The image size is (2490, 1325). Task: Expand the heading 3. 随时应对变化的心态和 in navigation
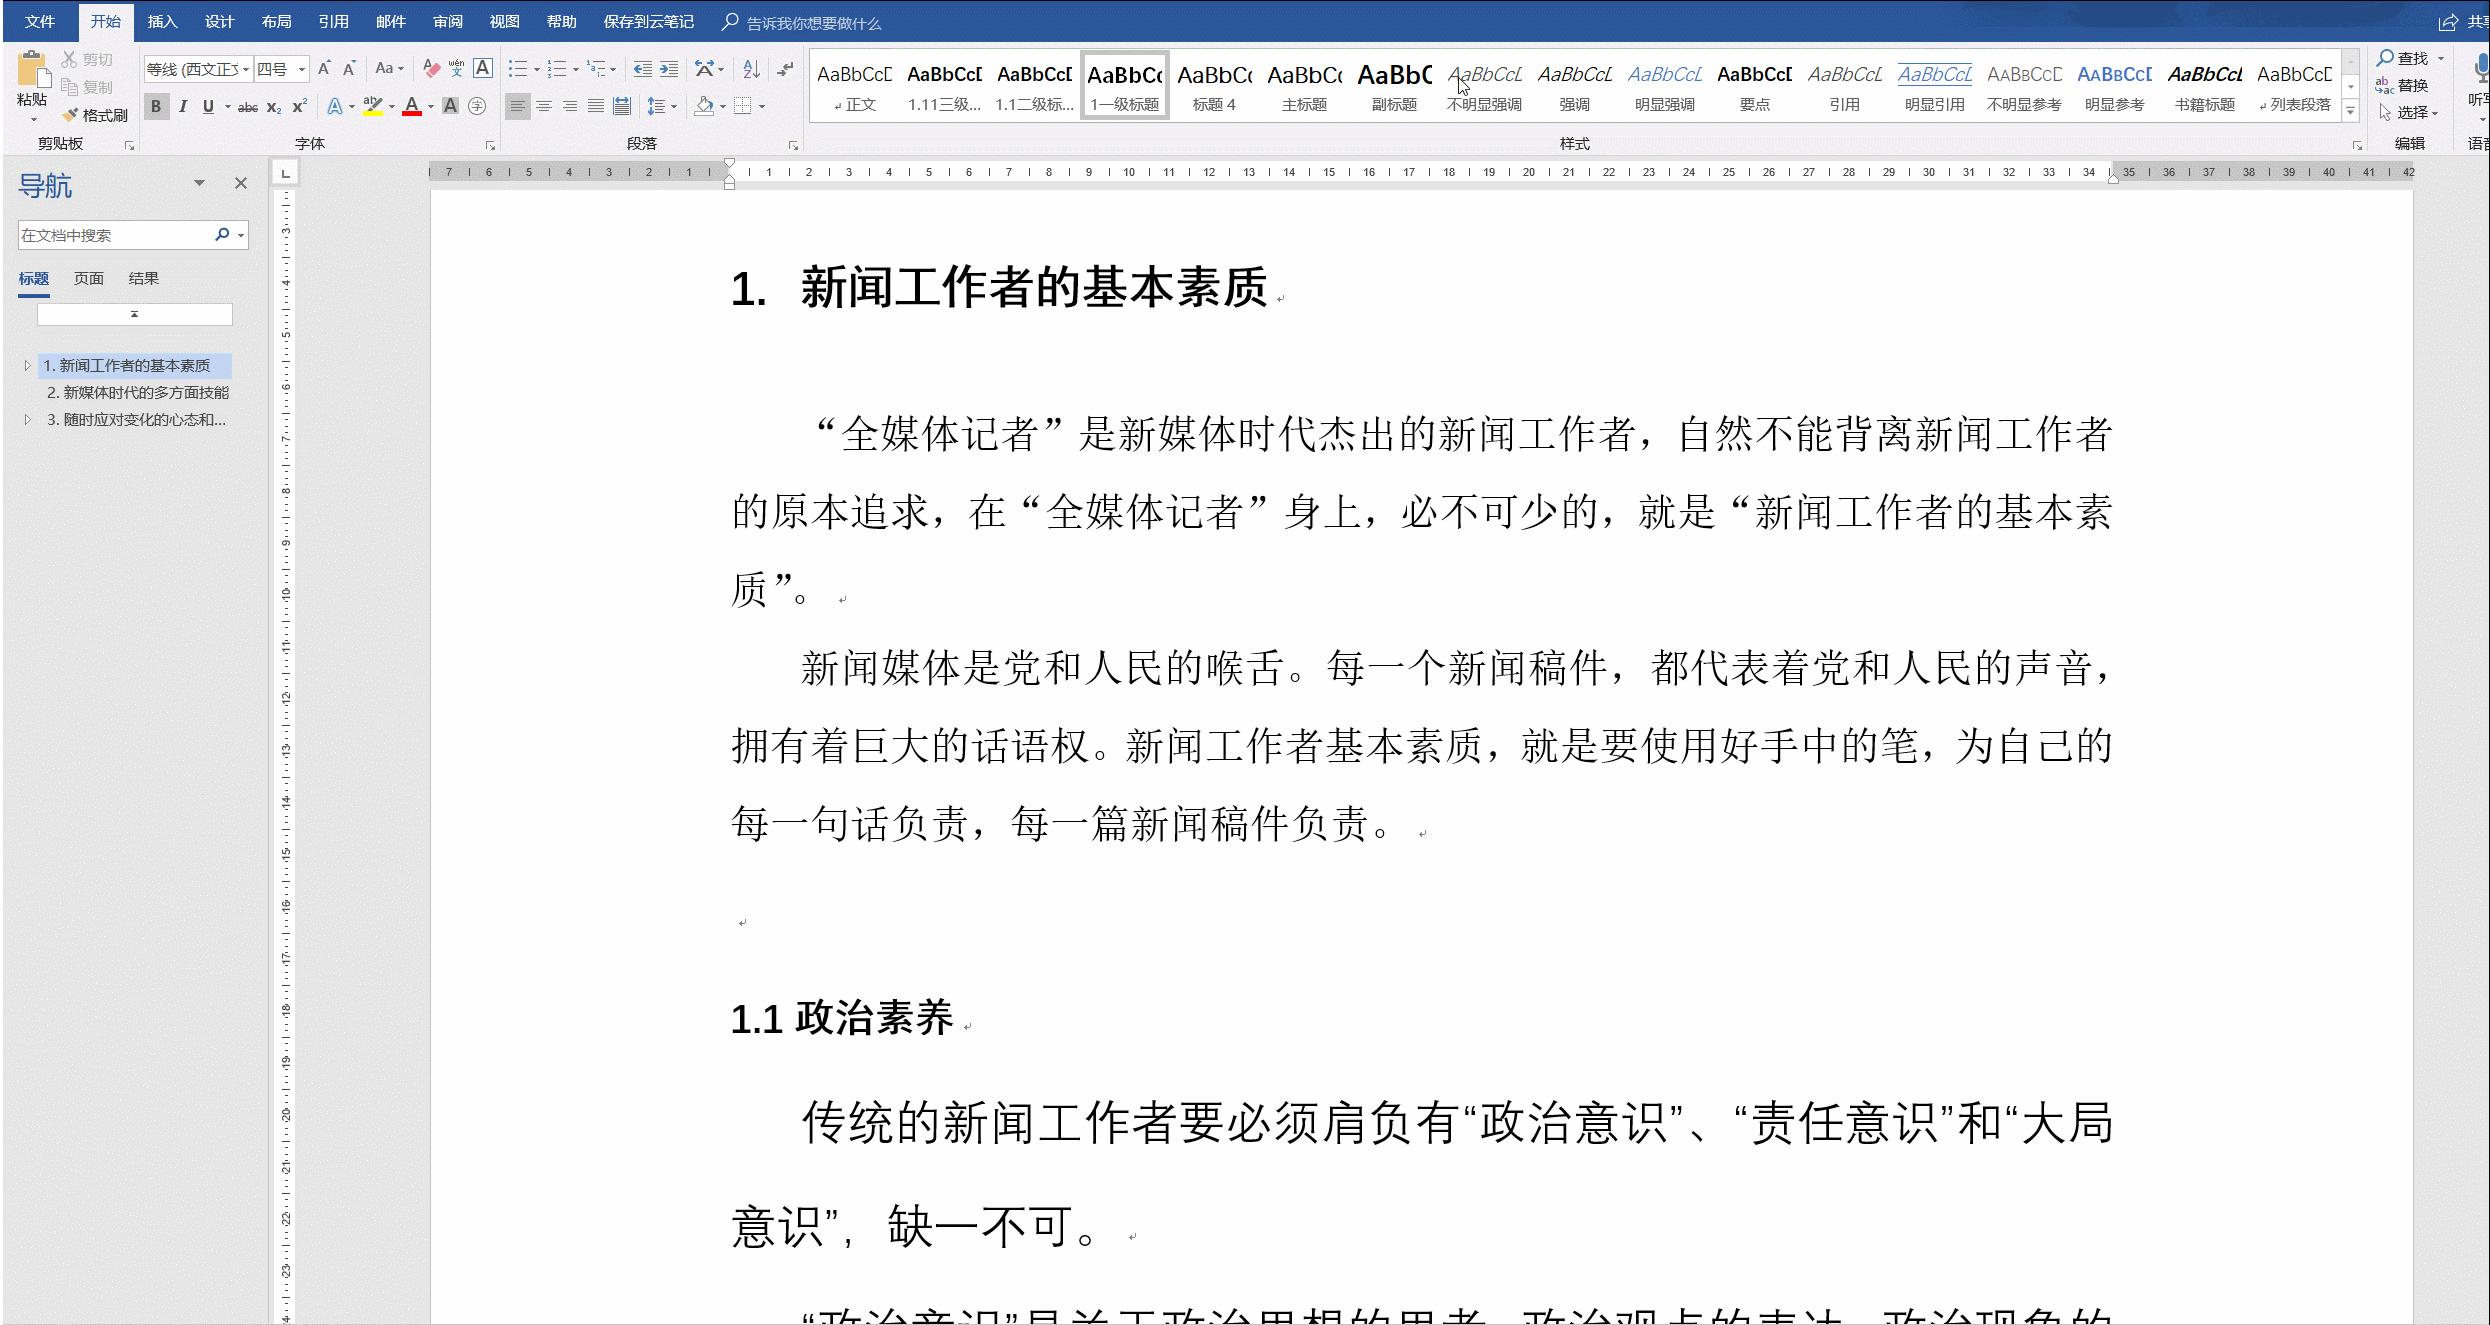(27, 419)
